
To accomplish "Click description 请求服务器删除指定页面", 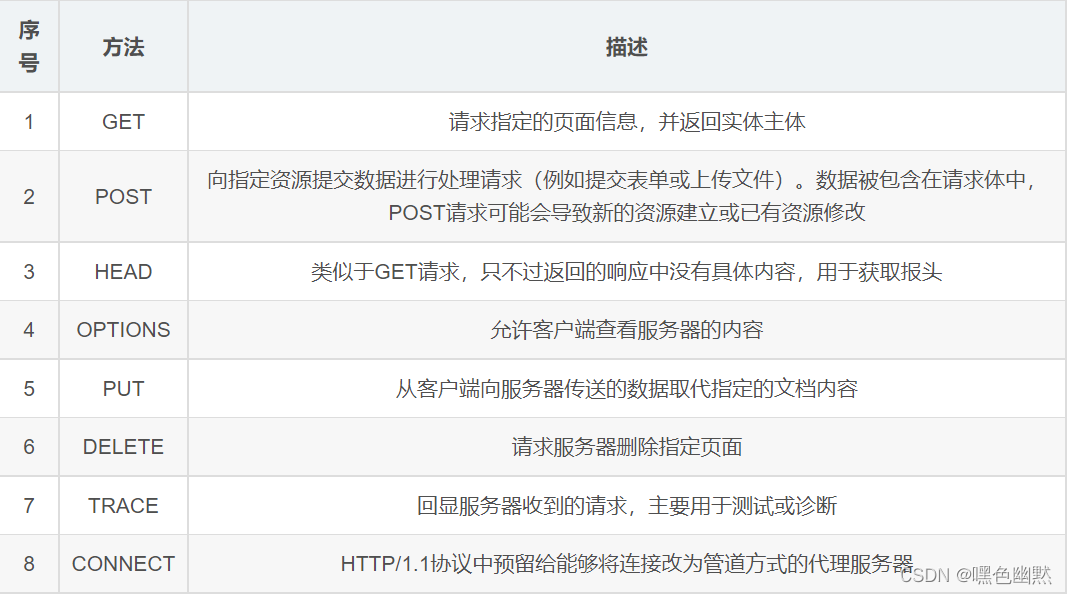I will 627,447.
